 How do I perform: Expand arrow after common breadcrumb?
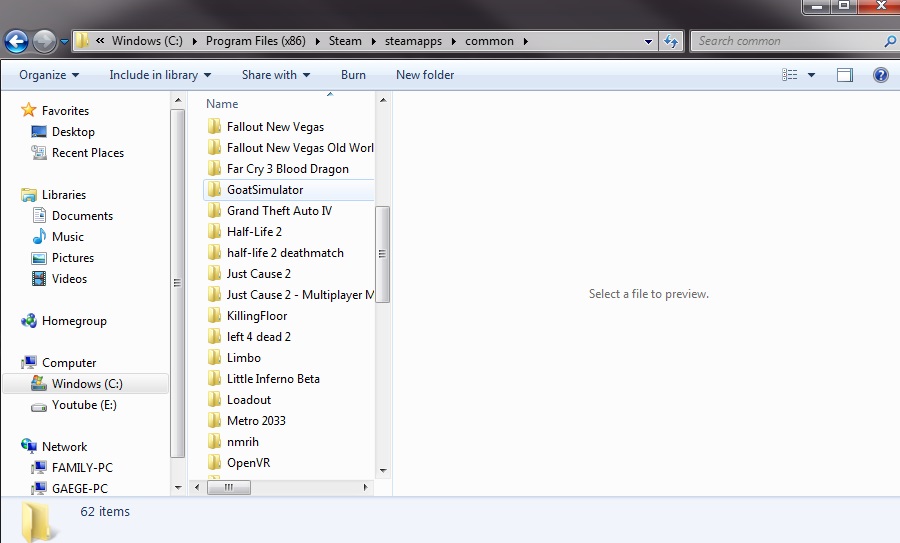coord(525,41)
